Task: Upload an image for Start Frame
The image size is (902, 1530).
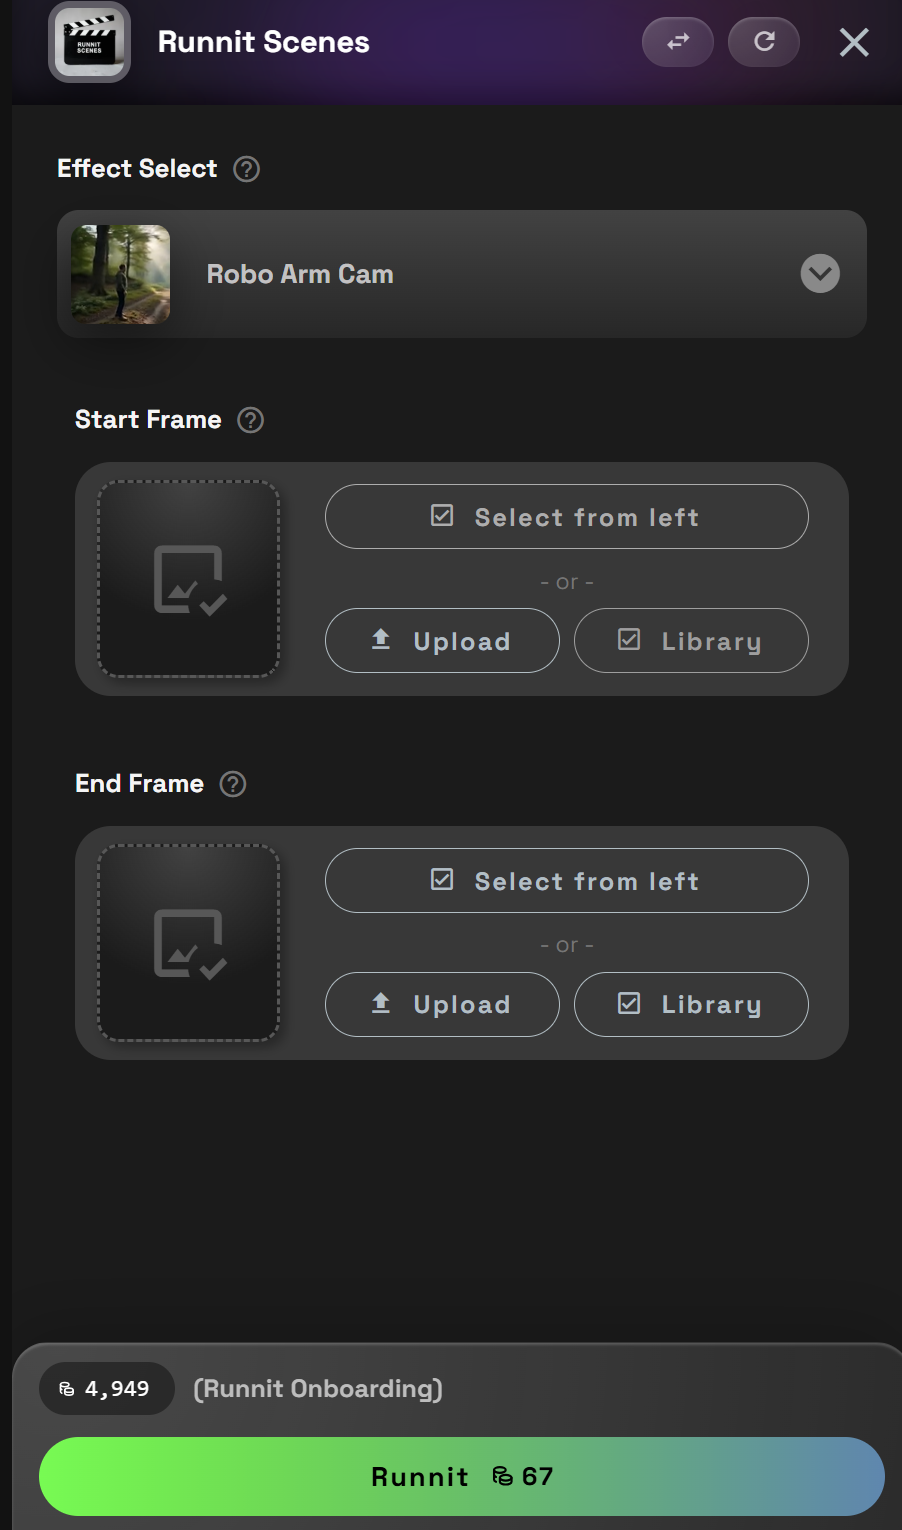Action: click(x=442, y=641)
